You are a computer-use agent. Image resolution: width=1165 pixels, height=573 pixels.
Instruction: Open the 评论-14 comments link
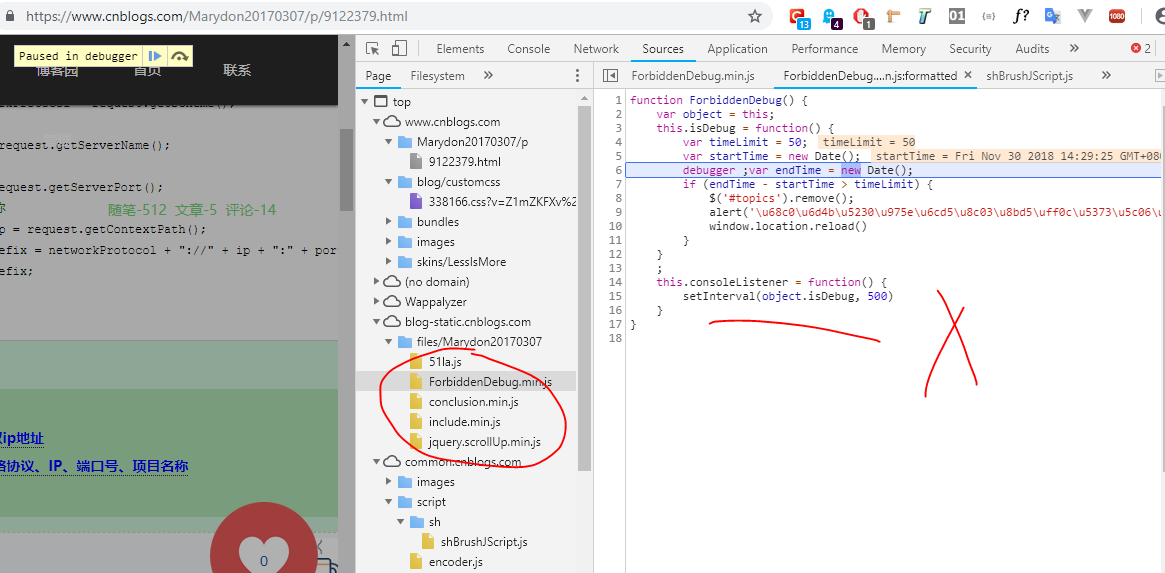coord(250,210)
